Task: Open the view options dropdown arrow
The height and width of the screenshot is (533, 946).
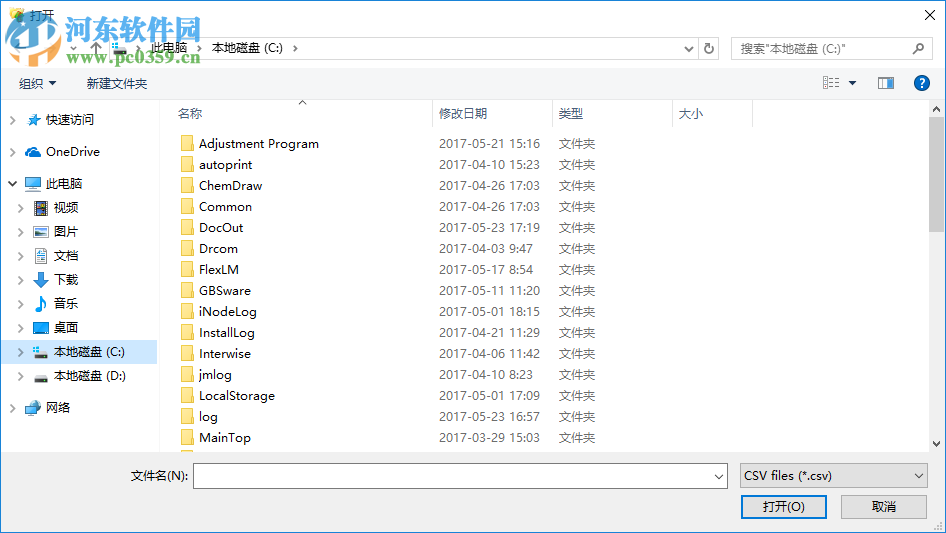Action: [852, 83]
